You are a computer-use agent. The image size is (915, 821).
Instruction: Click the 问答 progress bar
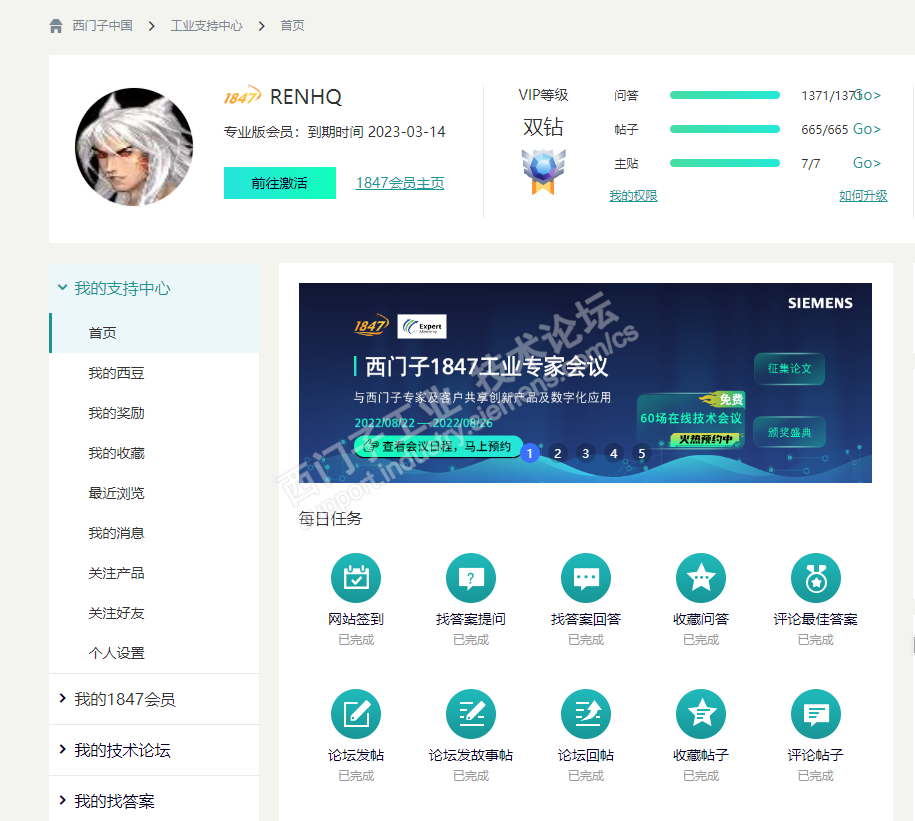pyautogui.click(x=725, y=95)
